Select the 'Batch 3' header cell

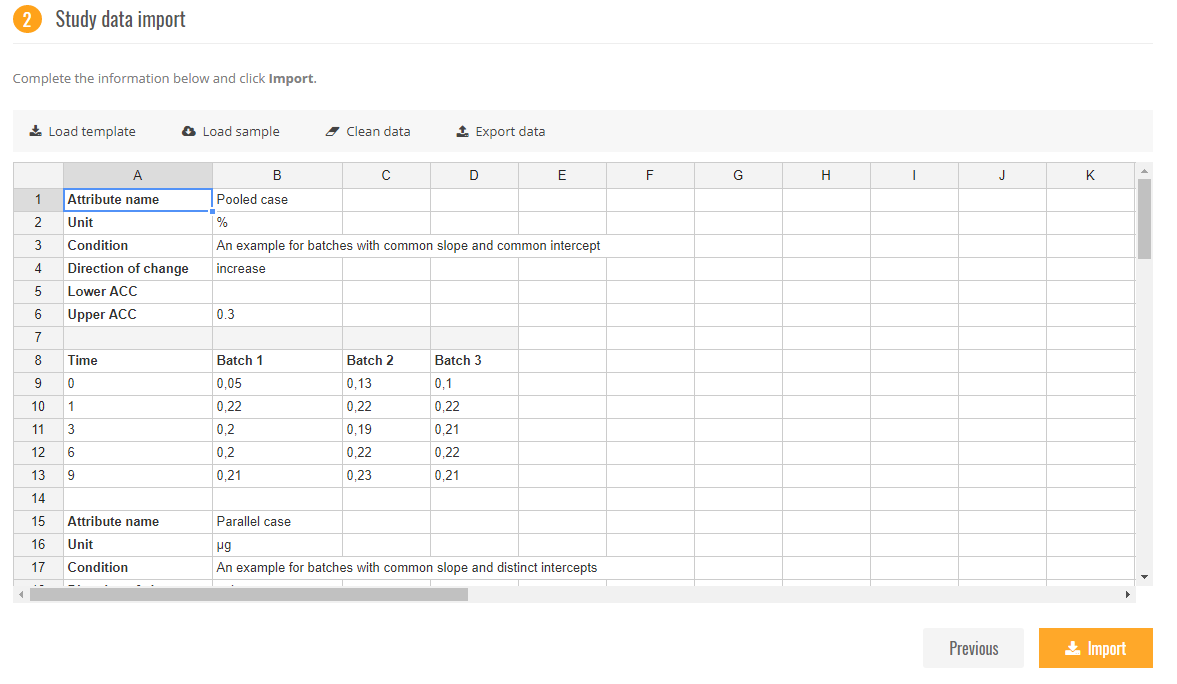[x=474, y=360]
